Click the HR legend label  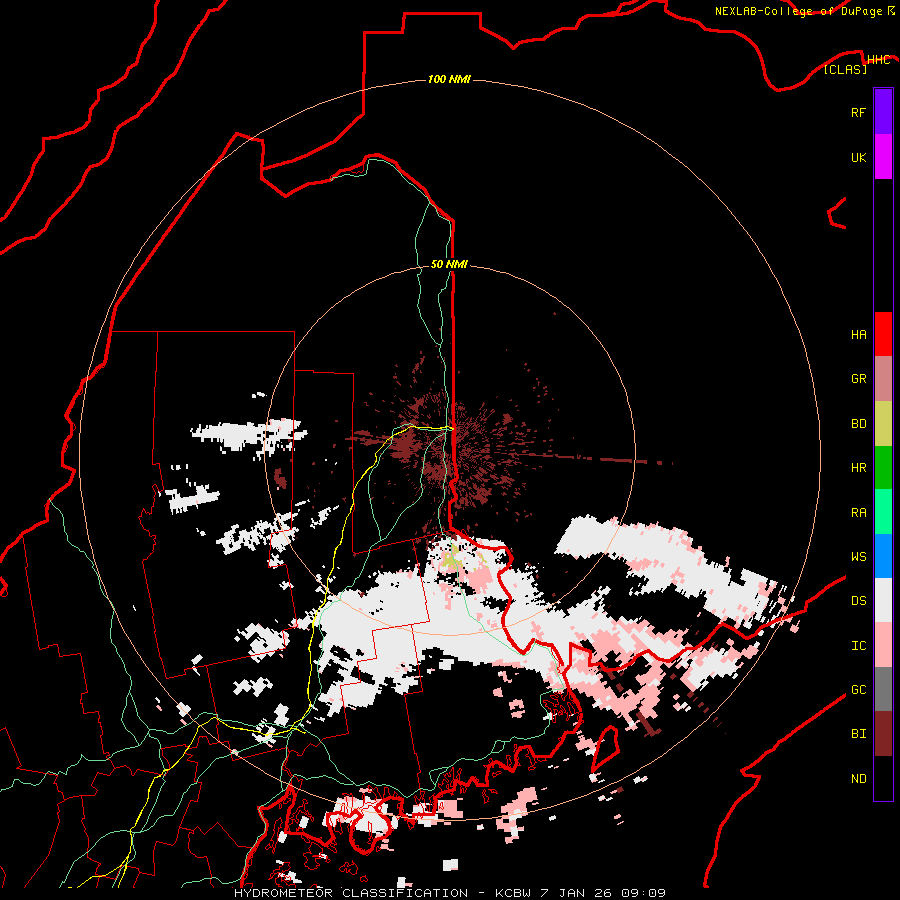click(858, 468)
